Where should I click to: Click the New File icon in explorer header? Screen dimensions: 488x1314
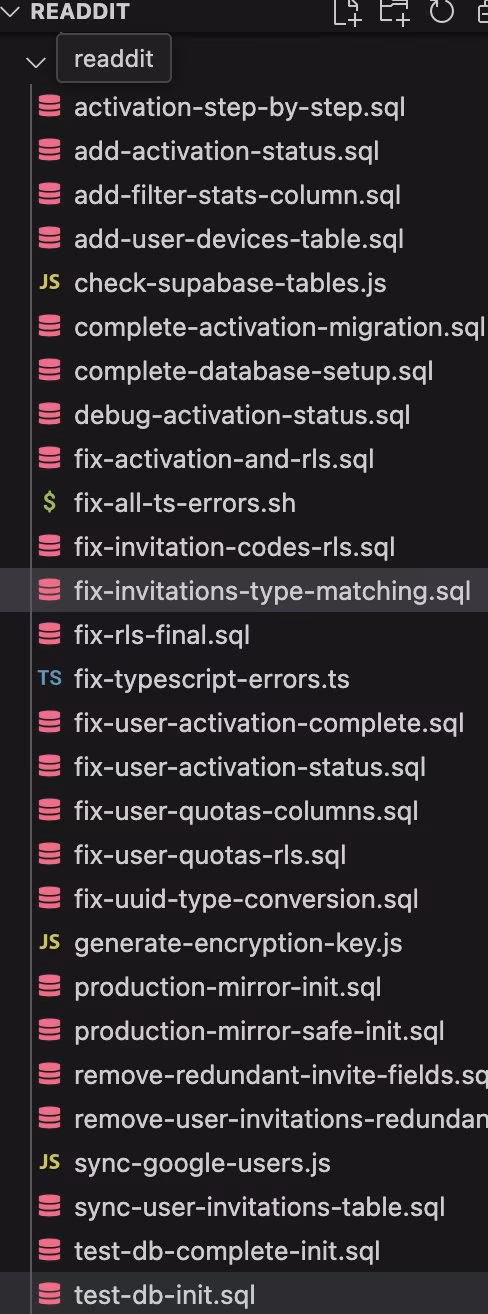click(346, 12)
